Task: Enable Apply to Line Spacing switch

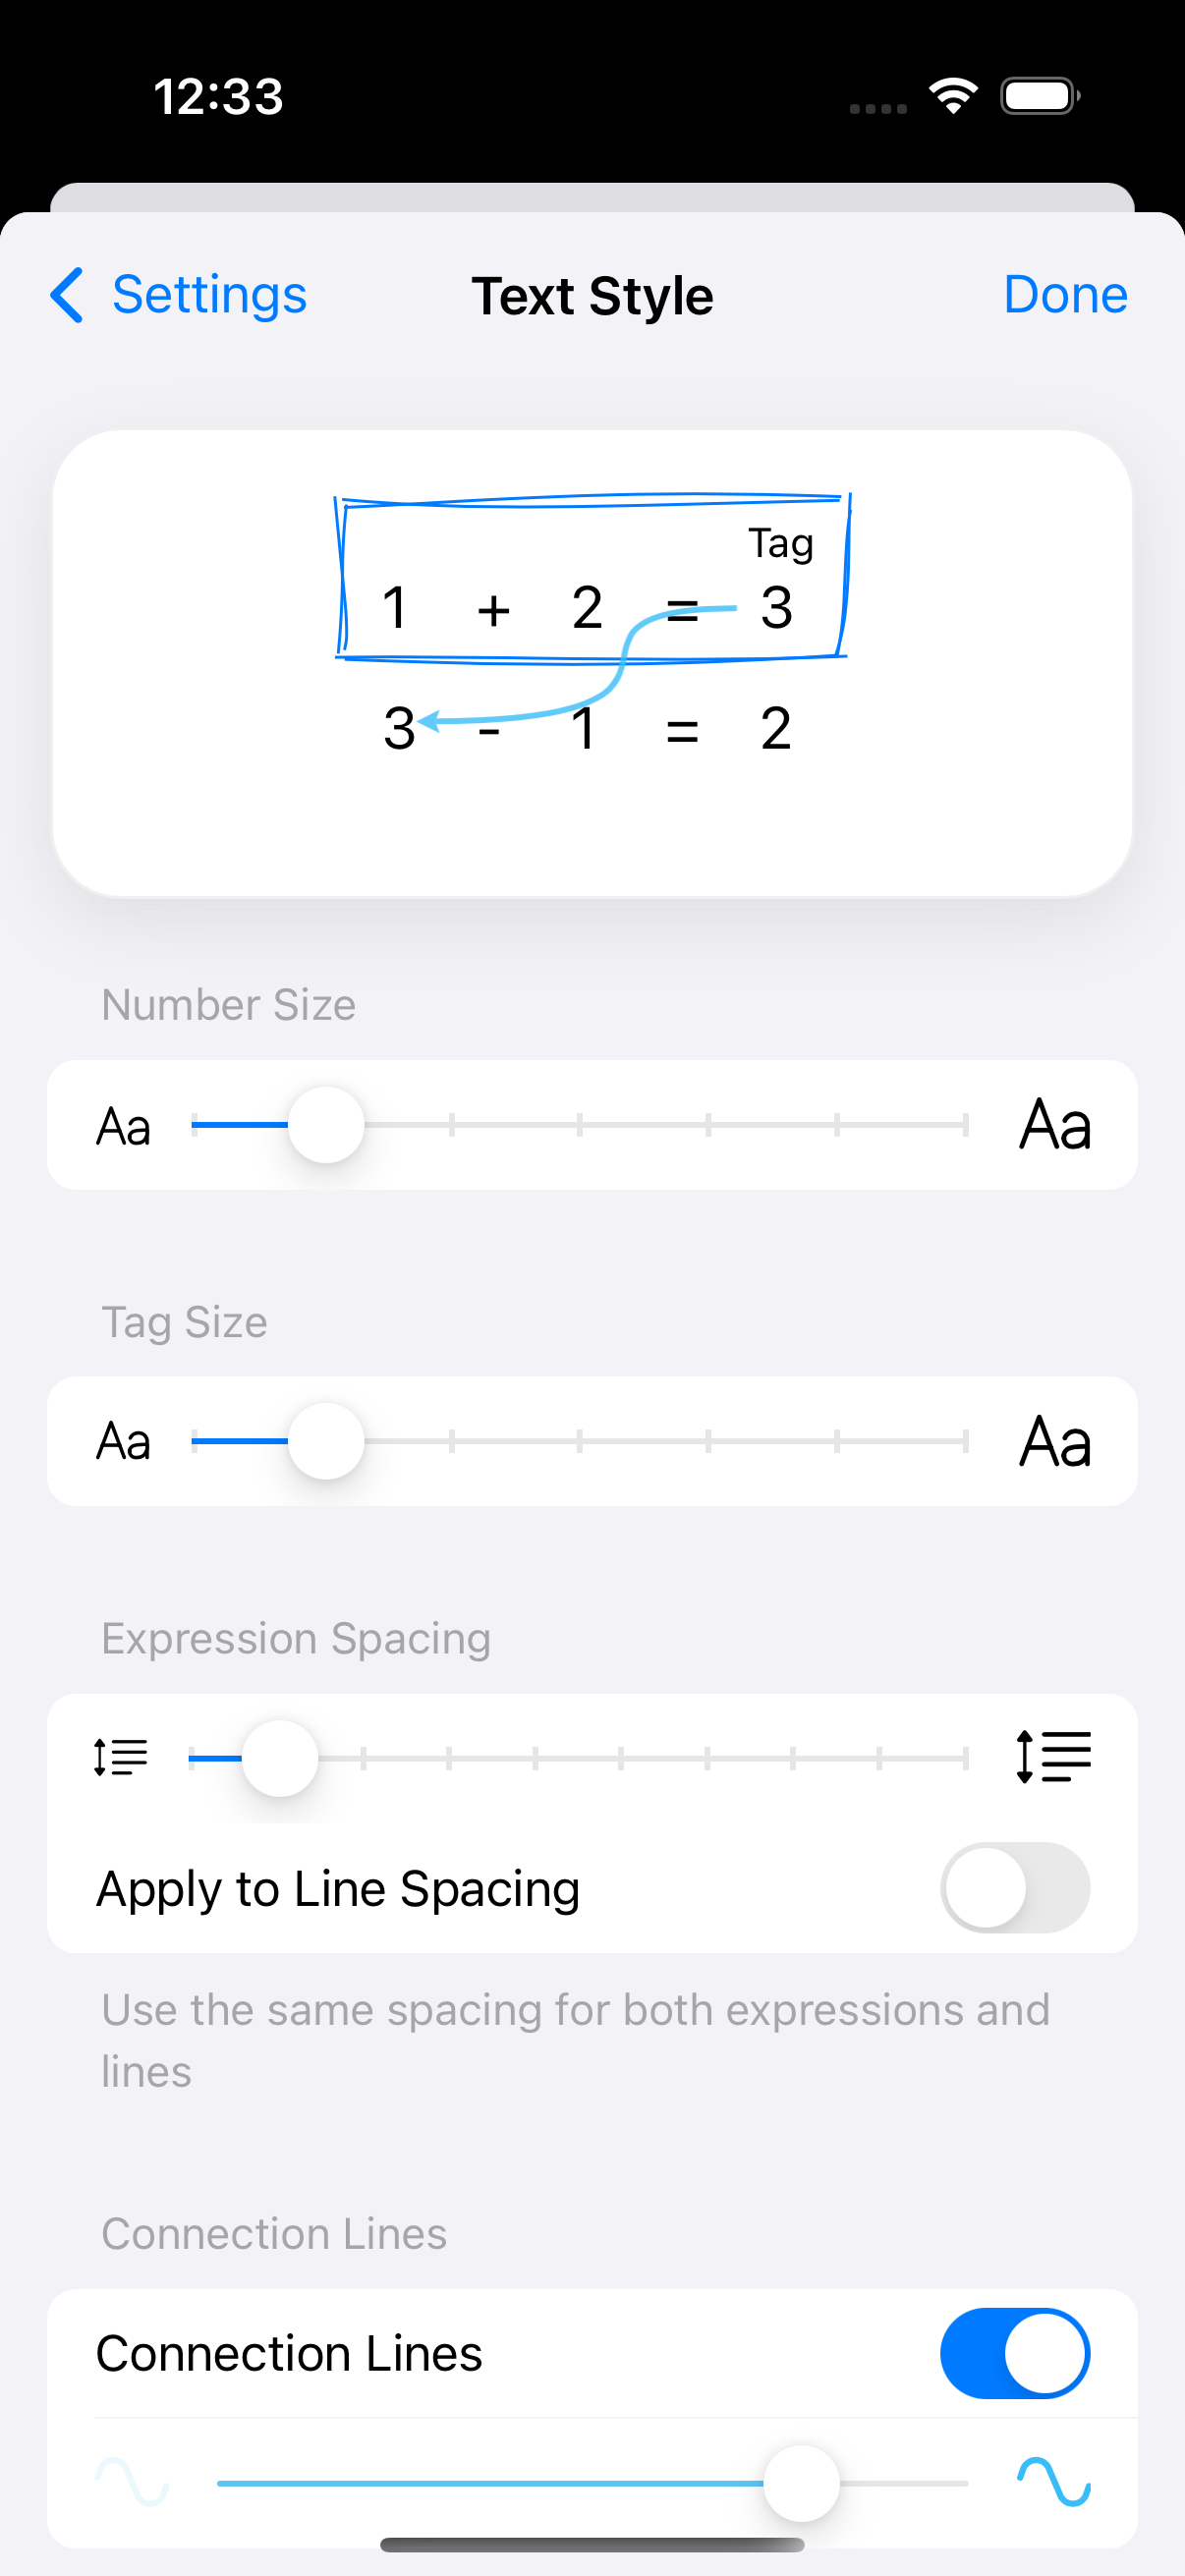Action: pos(1014,1888)
